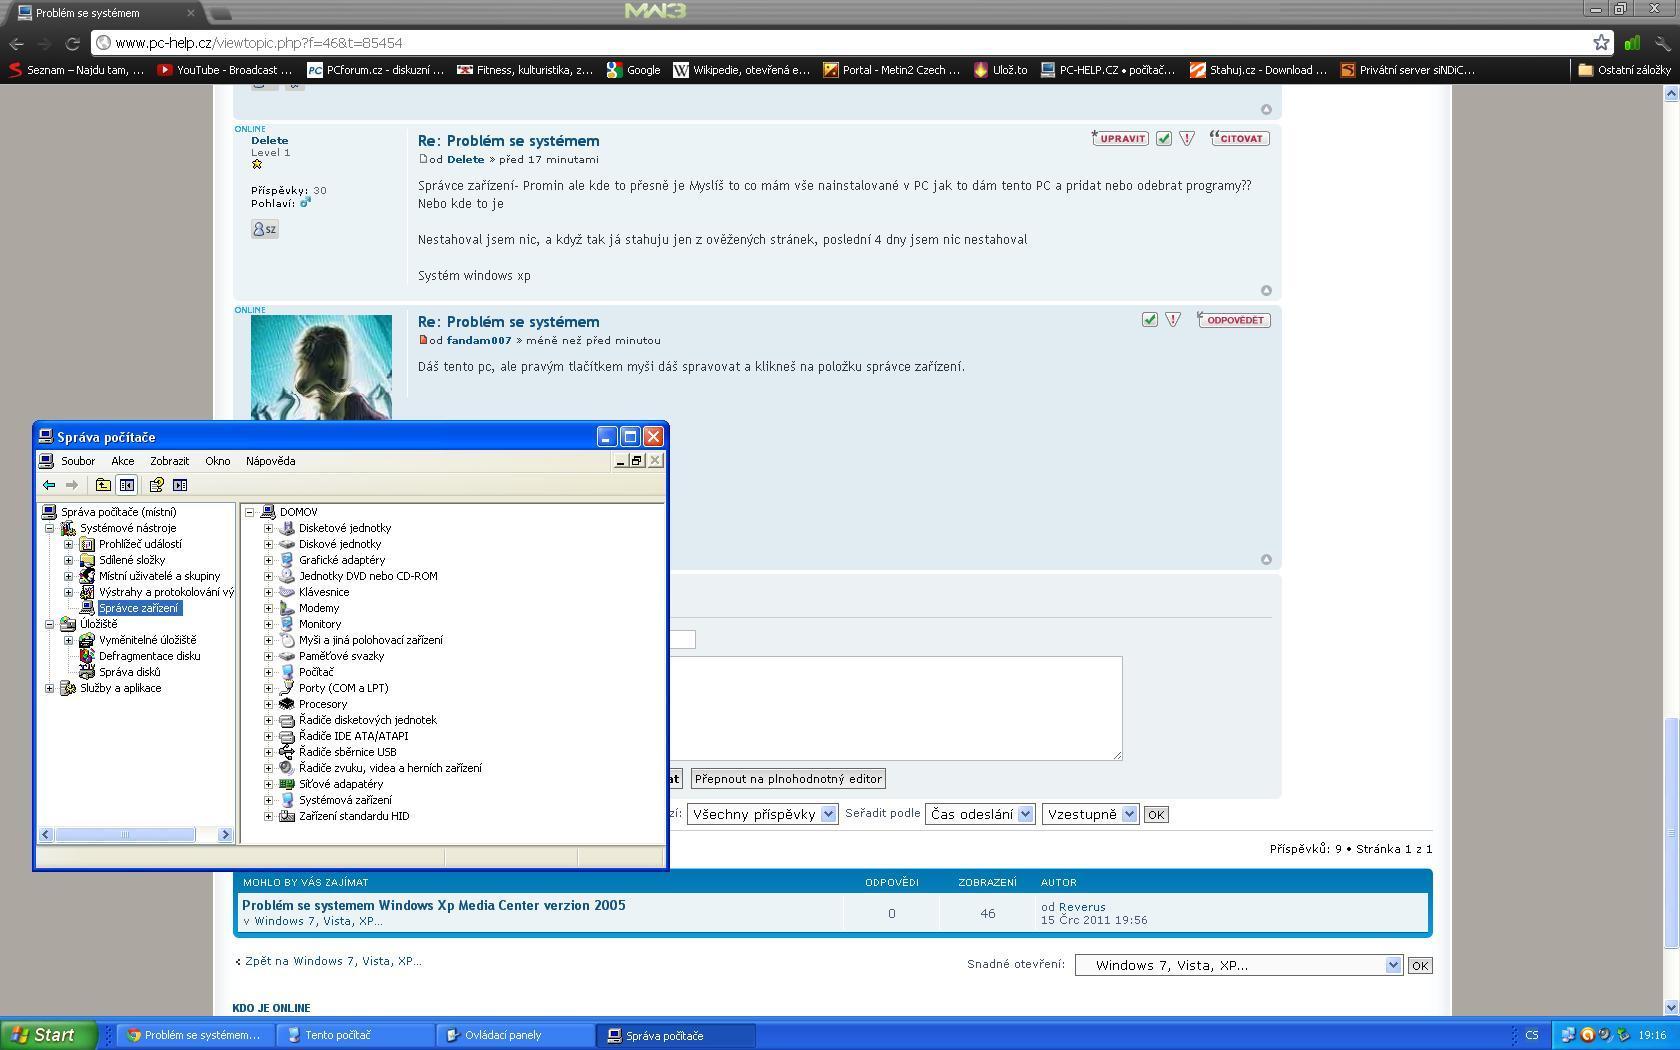The image size is (1680, 1050).
Task: Click the CS language indicator in the tray
Action: pos(1531,1035)
